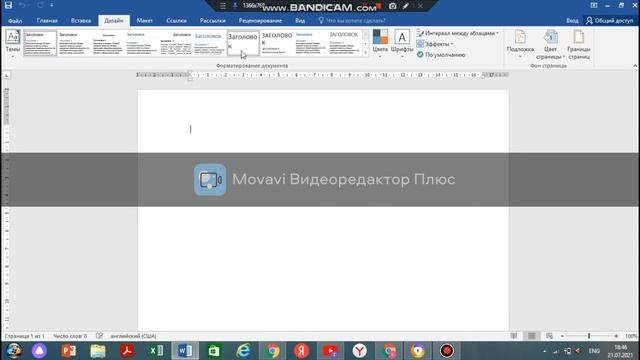The width and height of the screenshot is (640, 360).
Task: Switch to Read Mode view
Action: coord(513,336)
